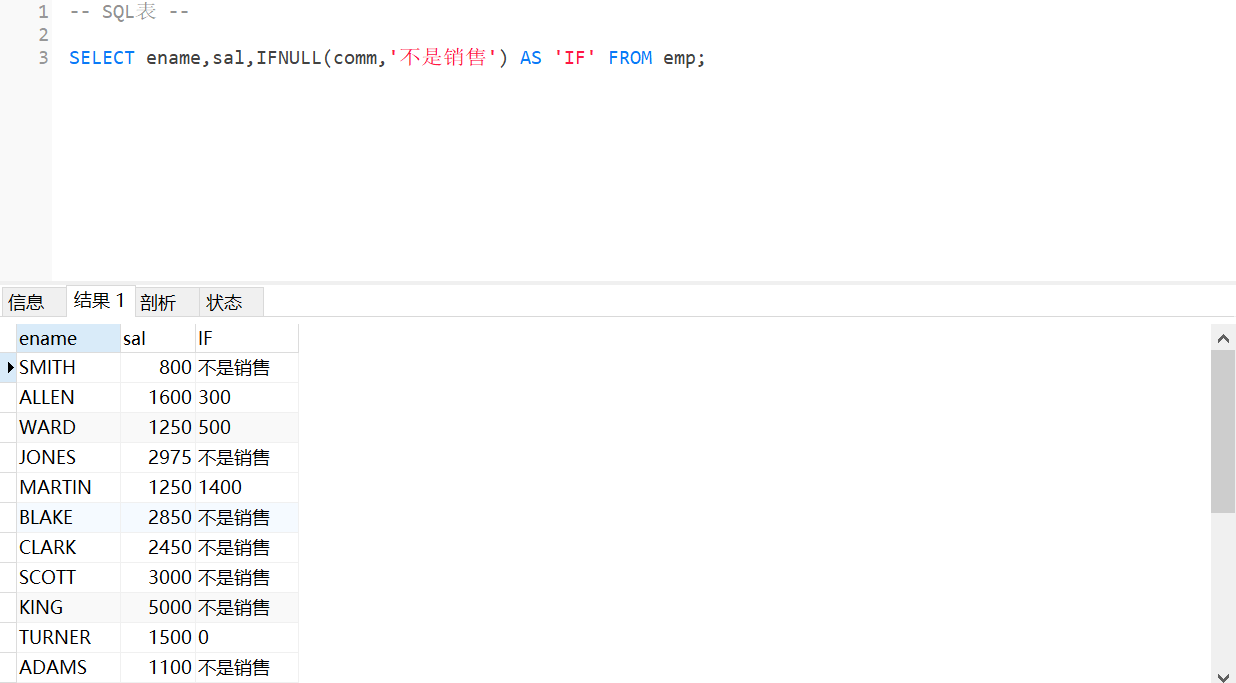
Task: Click salary value 800
Action: click(x=157, y=368)
